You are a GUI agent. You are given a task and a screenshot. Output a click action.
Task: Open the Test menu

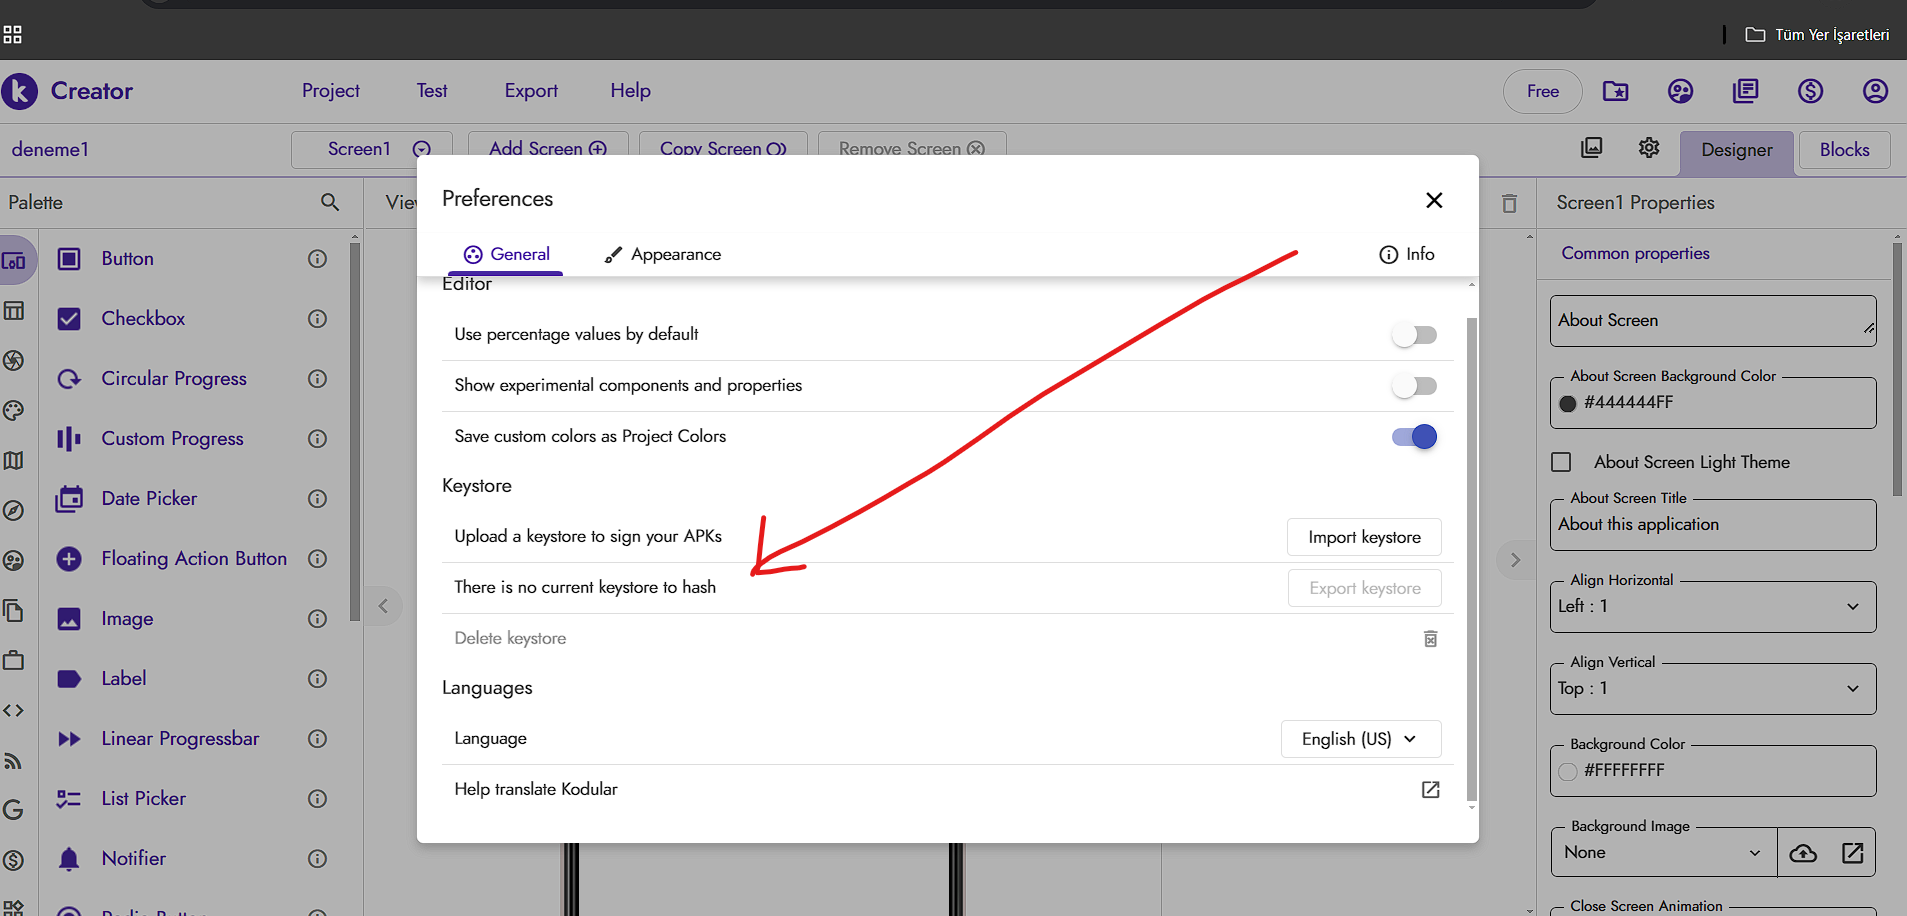coord(432,91)
